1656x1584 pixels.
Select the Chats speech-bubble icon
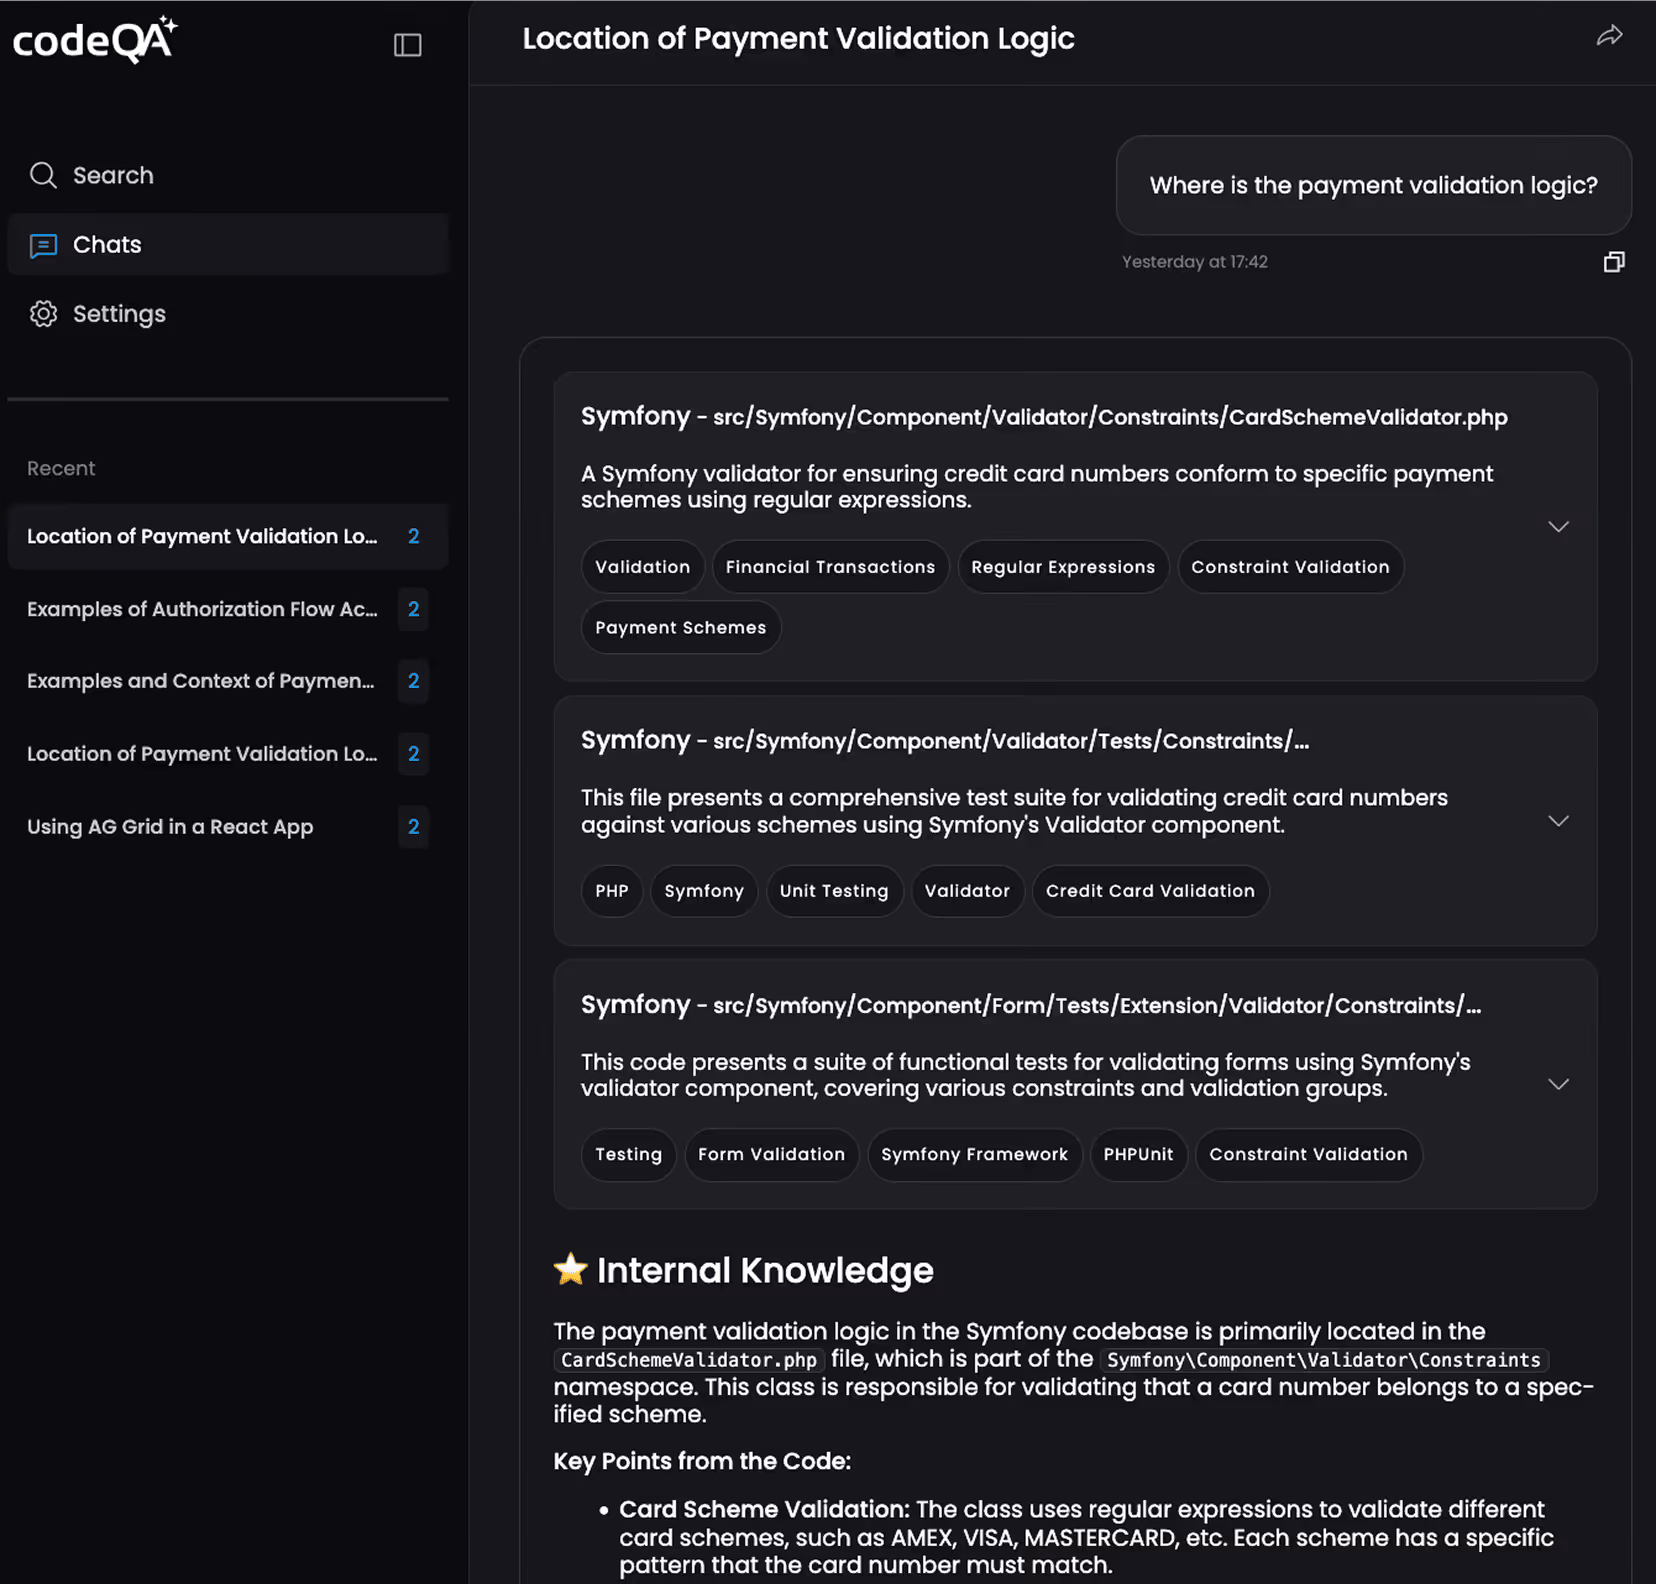(x=43, y=245)
